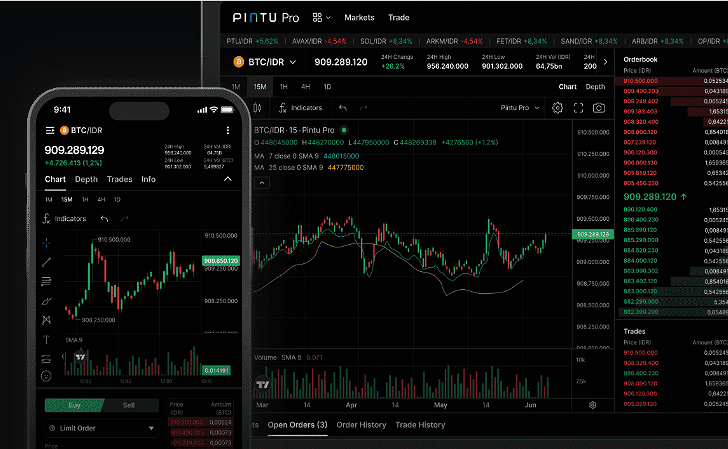The image size is (728, 449).
Task: Select the 4H timeframe on phone
Action: tap(101, 200)
